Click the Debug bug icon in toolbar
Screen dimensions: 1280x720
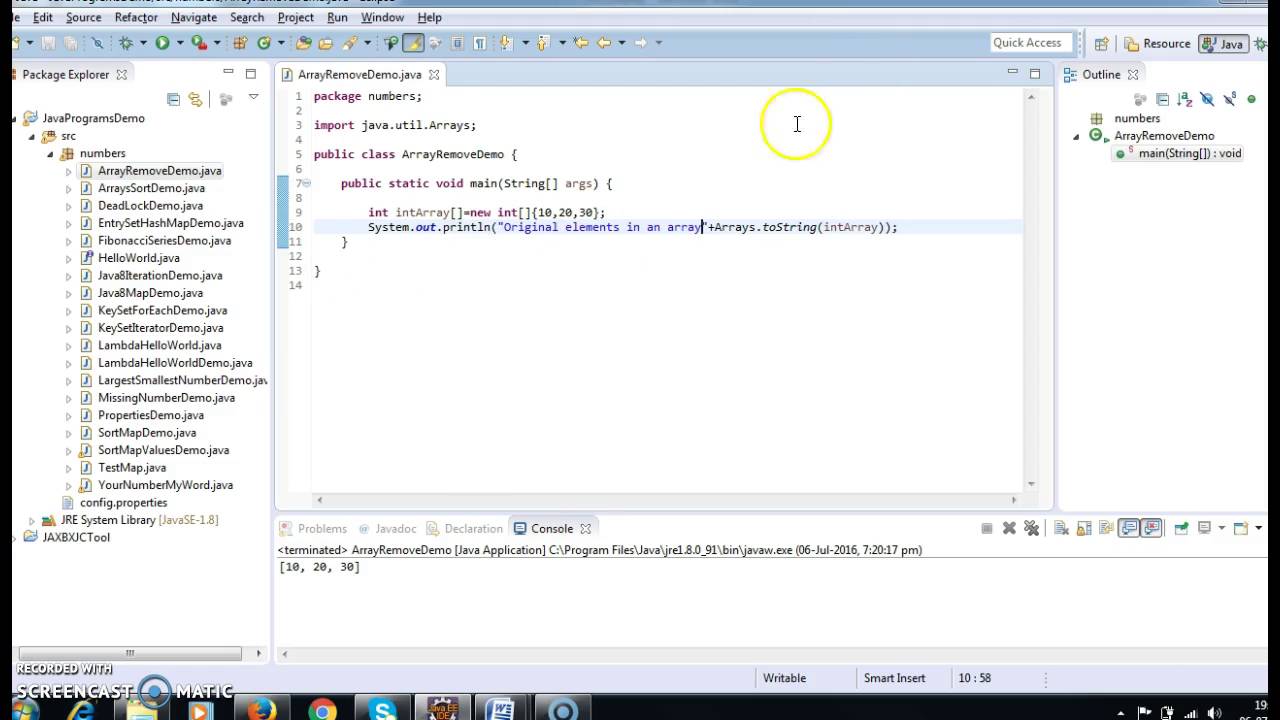coord(125,43)
